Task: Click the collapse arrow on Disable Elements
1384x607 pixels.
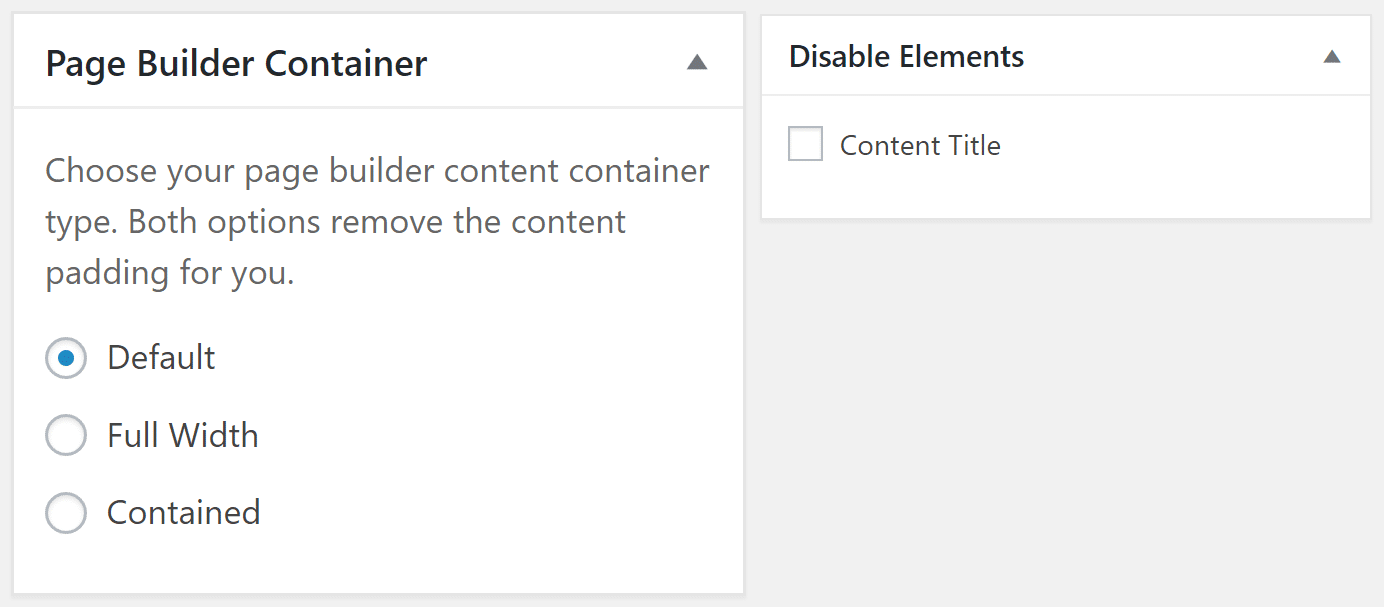Action: coord(1332,56)
